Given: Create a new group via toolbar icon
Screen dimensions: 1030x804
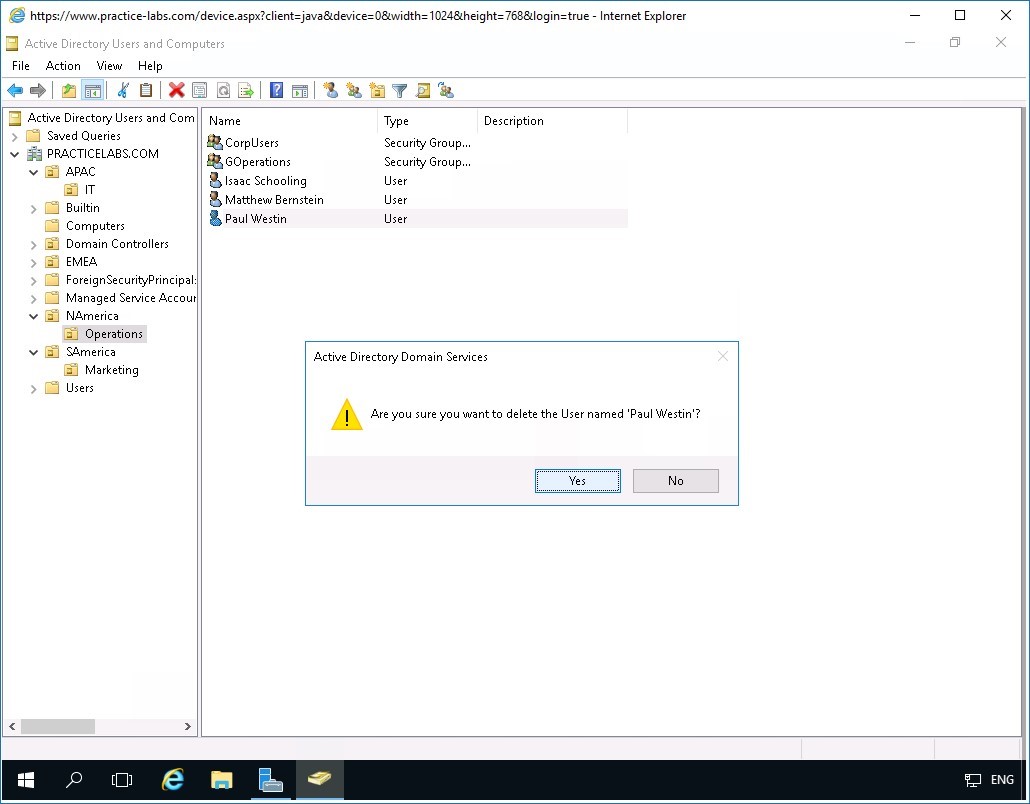Looking at the screenshot, I should [354, 91].
